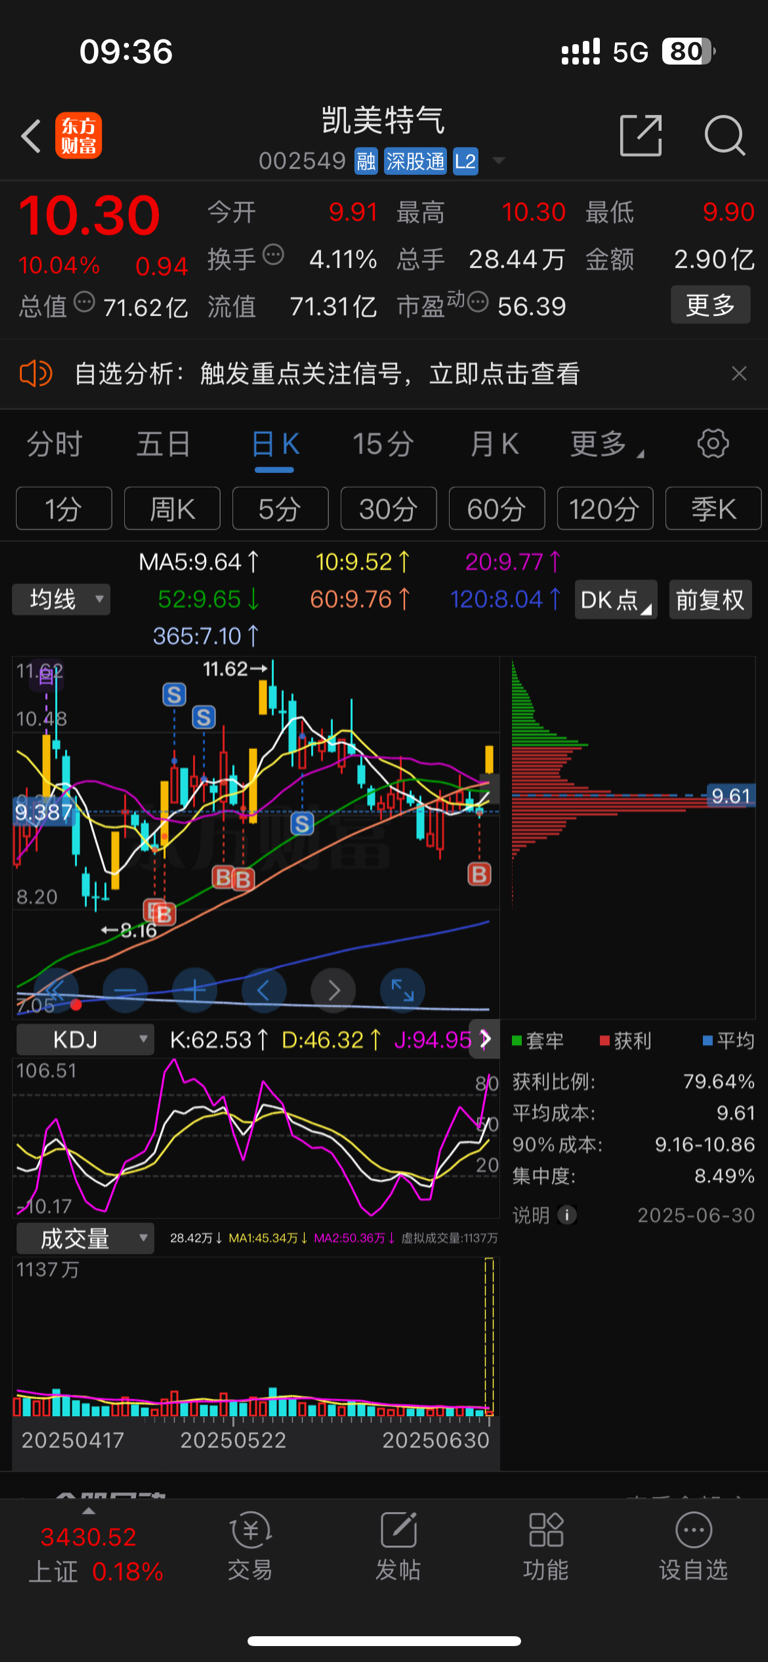Select the 1分 period button

click(64, 508)
